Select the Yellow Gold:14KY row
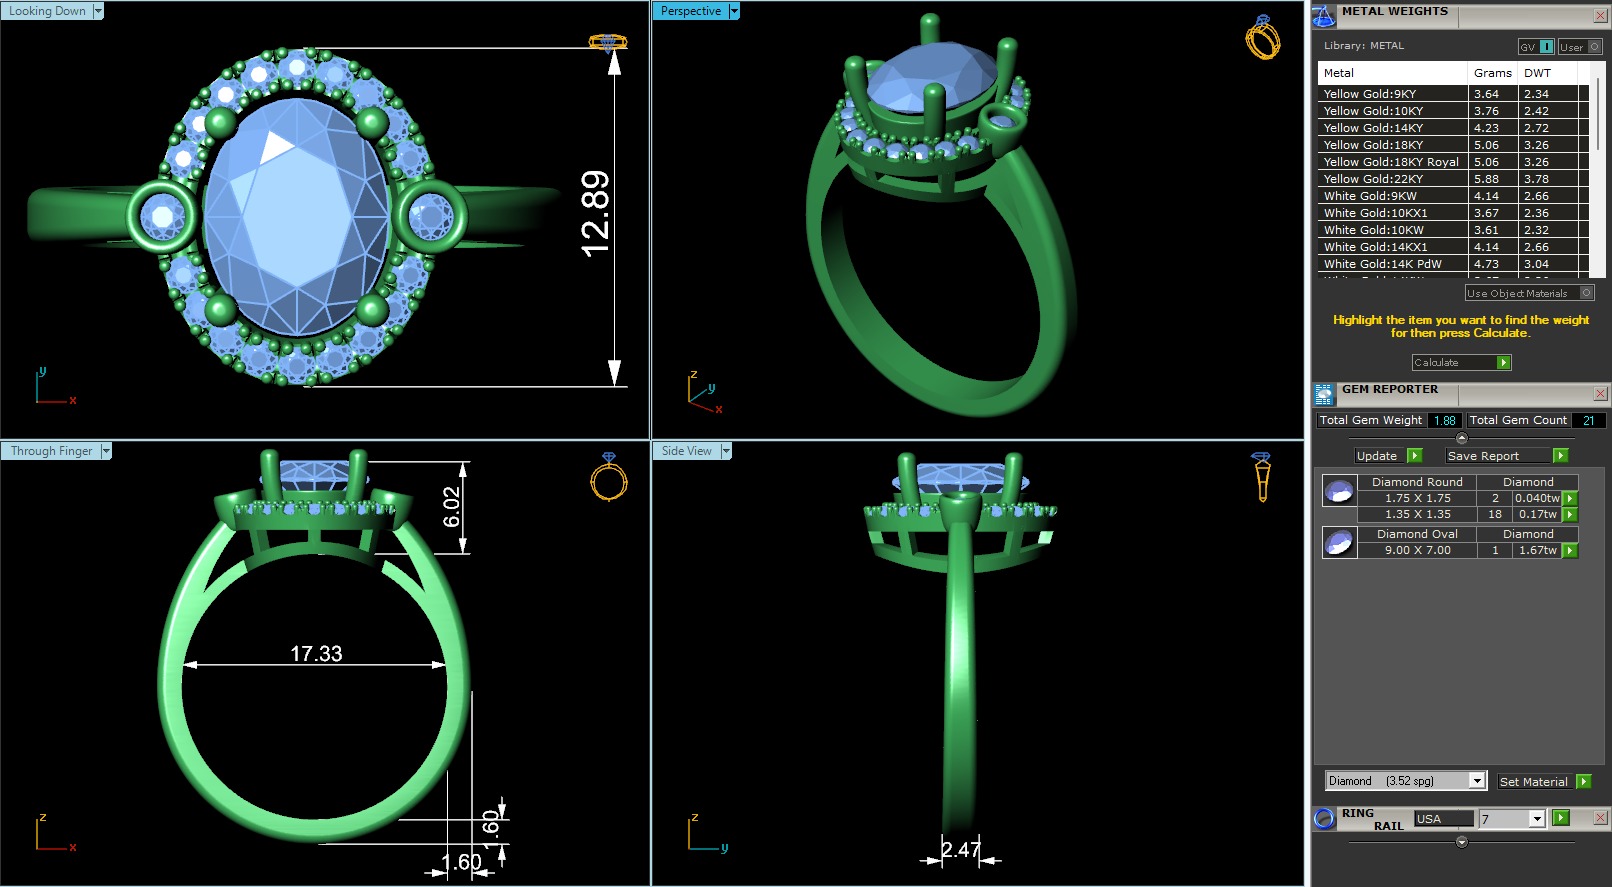 tap(1453, 128)
